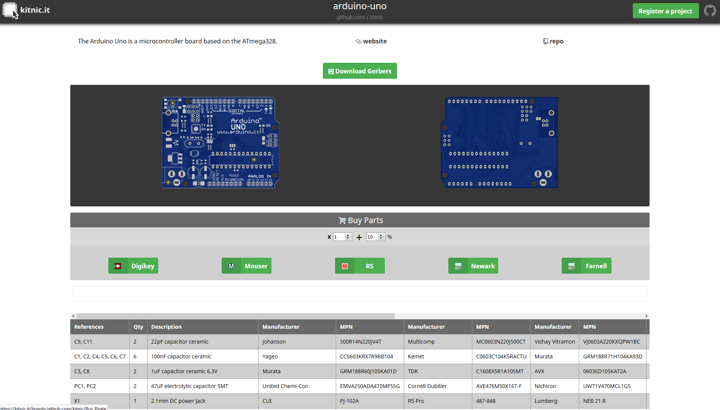Click the GRM188R60J105KA01D part number

[x=368, y=371]
